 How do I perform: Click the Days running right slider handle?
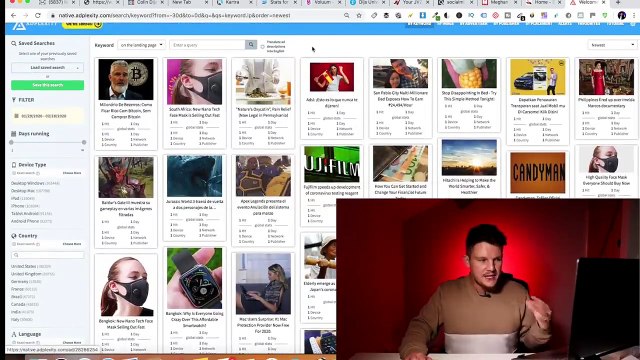pyautogui.click(x=84, y=142)
